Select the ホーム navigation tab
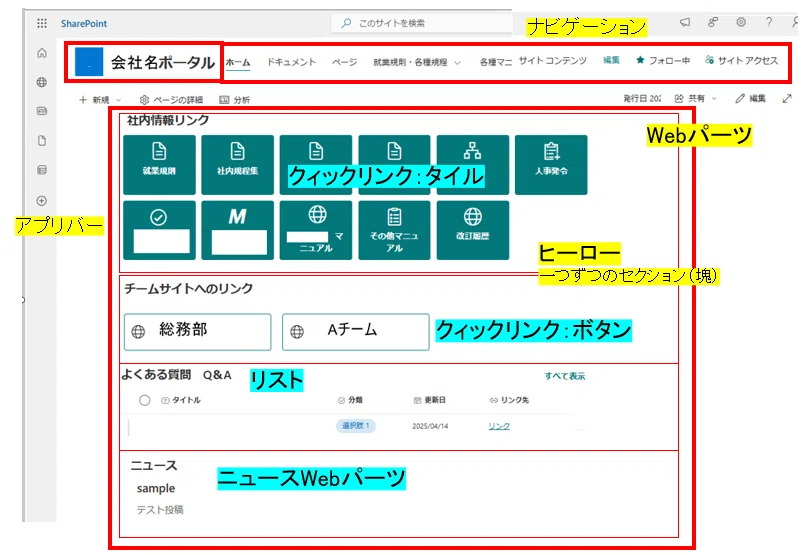The image size is (805, 555). 238,62
